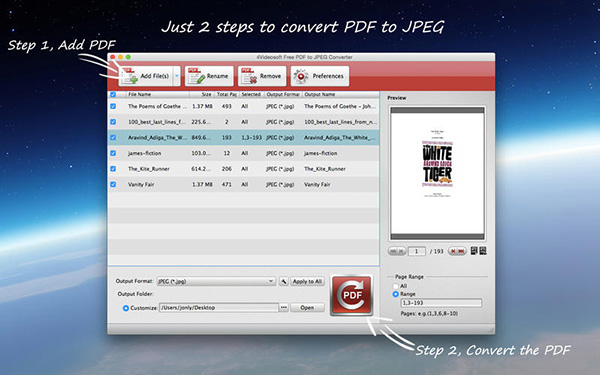Viewport: 600px width, 375px height.
Task: Toggle the select-all checkbox in the header
Action: pyautogui.click(x=113, y=94)
